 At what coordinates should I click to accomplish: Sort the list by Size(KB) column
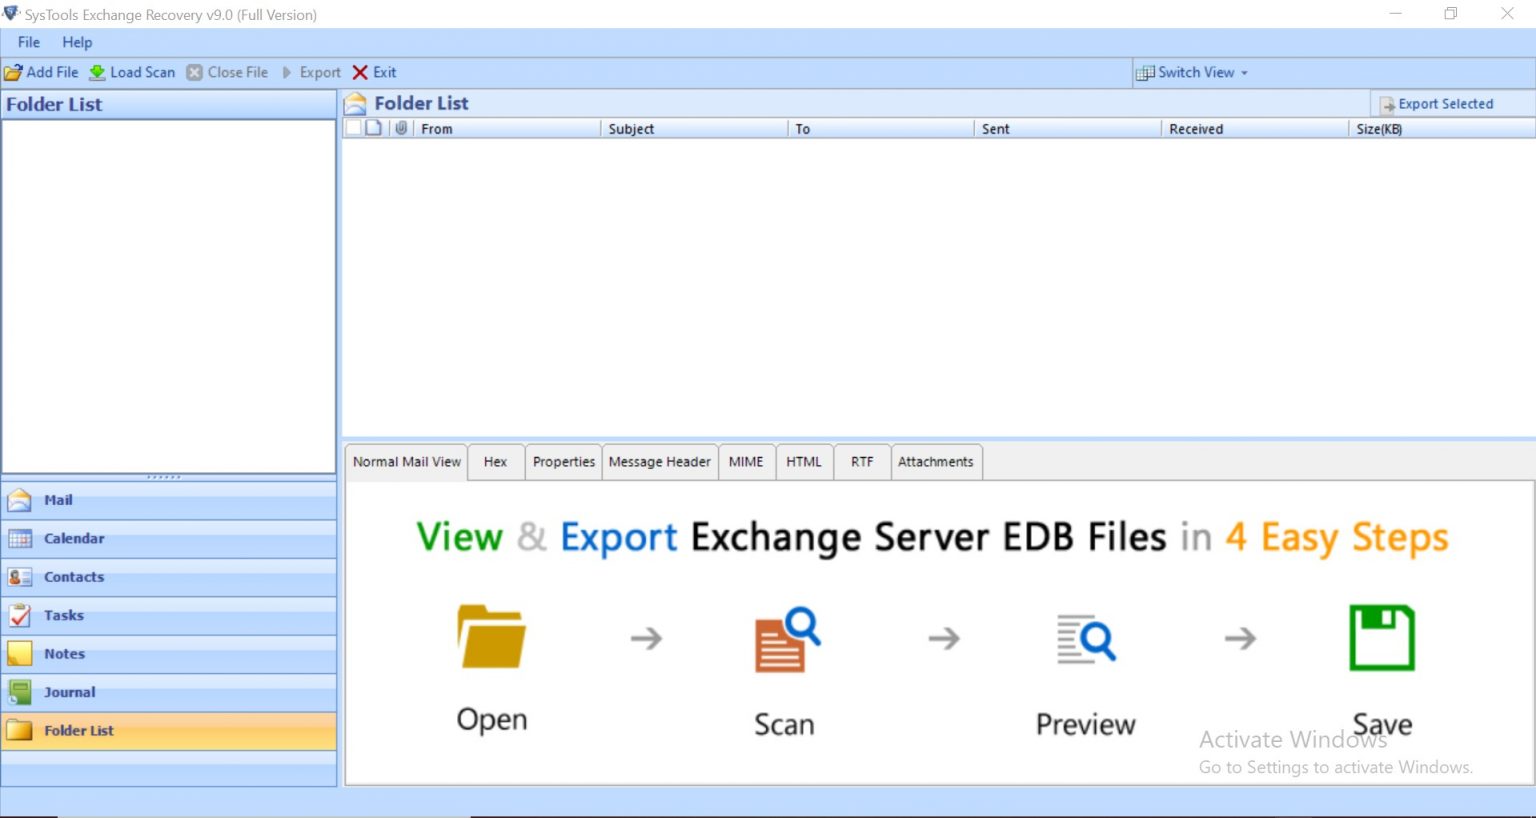[x=1379, y=129]
